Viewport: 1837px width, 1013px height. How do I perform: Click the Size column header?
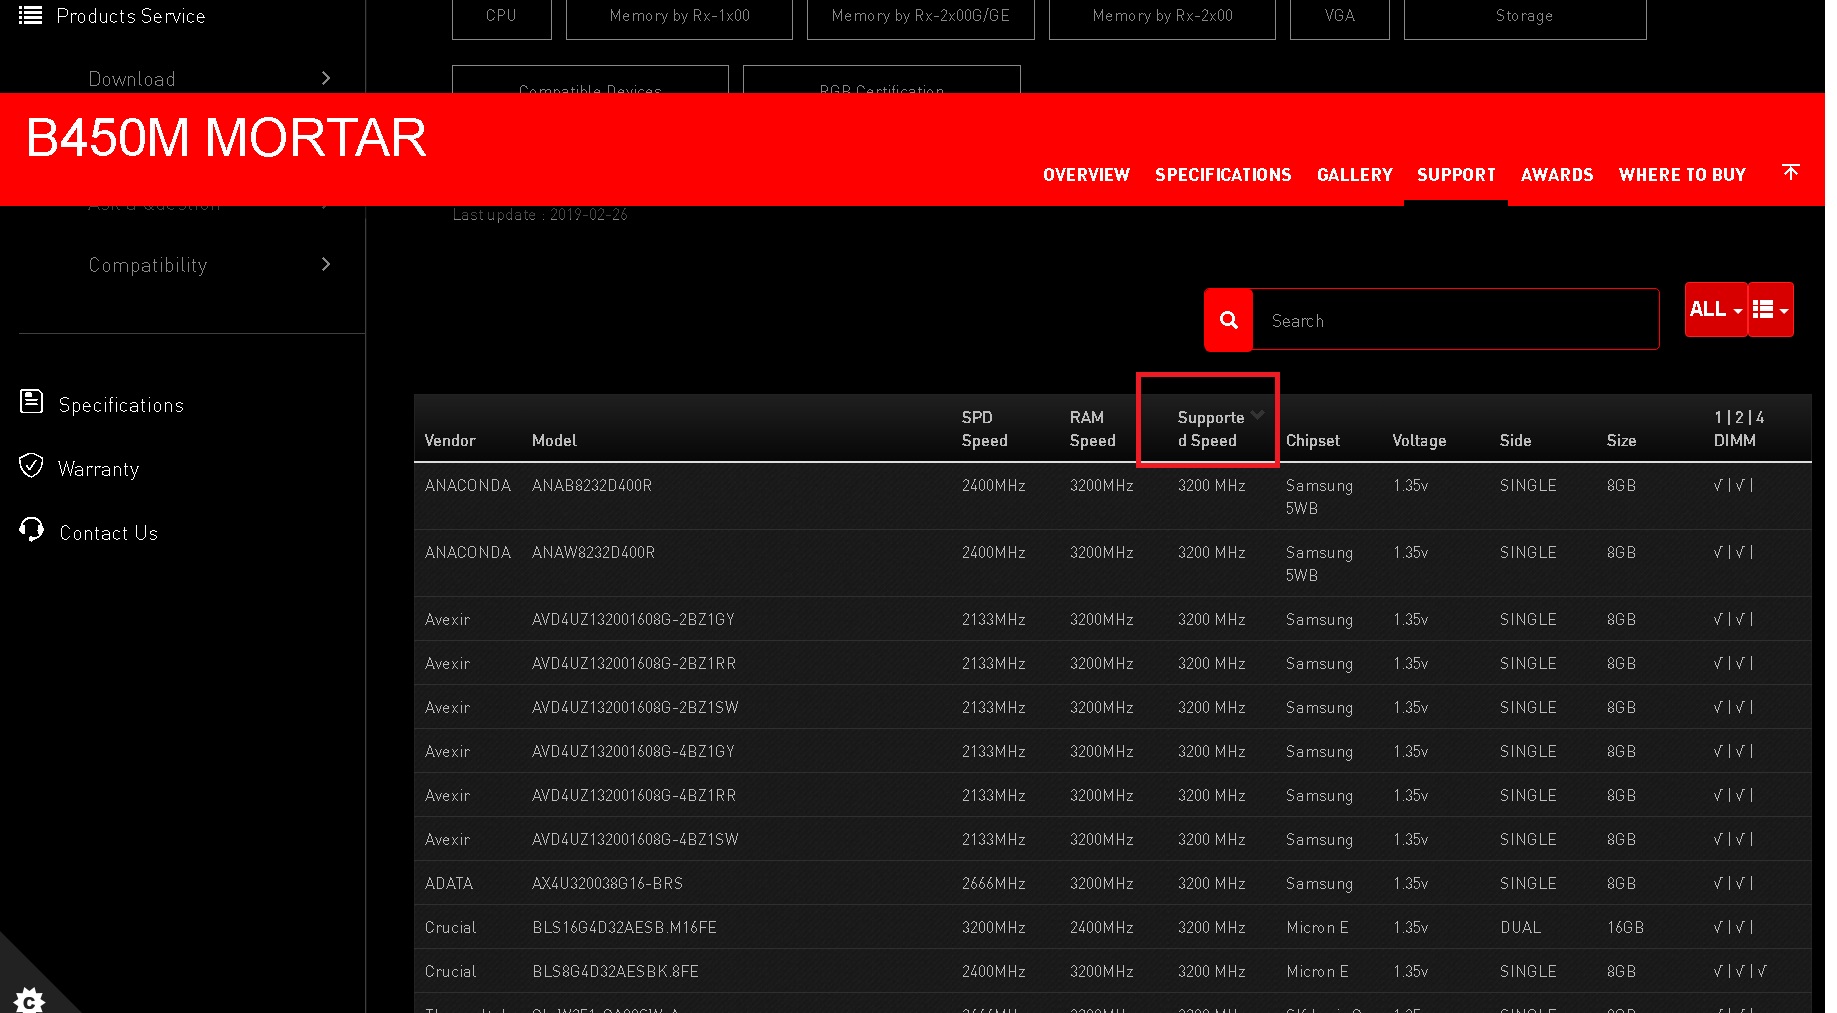1621,440
